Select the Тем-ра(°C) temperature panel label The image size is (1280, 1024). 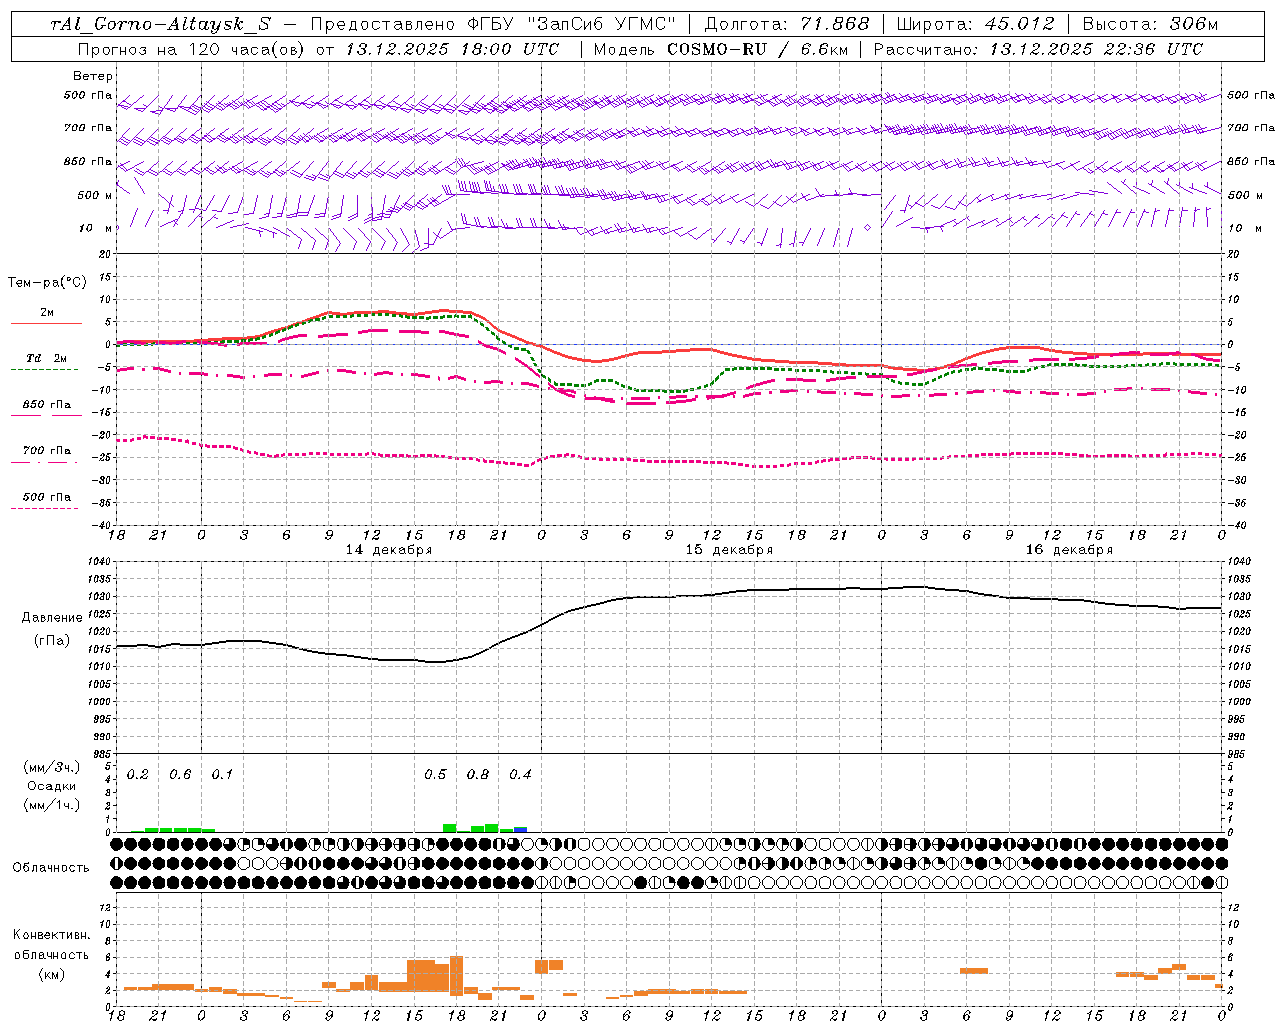[x=47, y=283]
